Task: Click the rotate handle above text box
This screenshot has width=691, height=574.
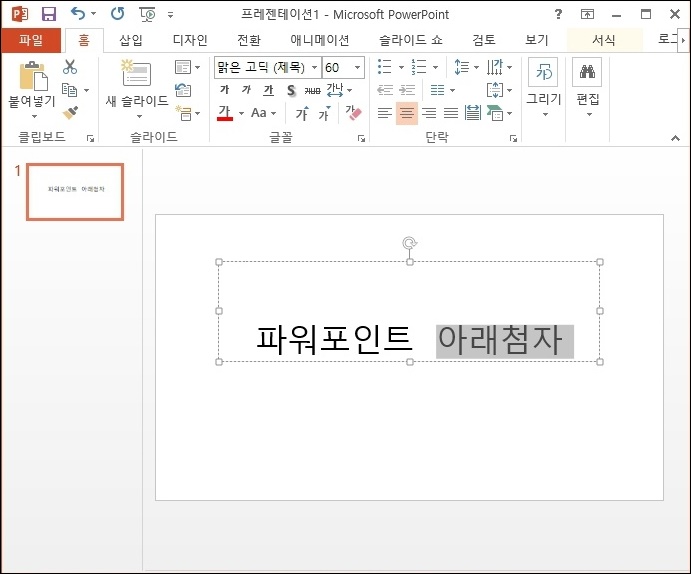Action: (x=409, y=243)
